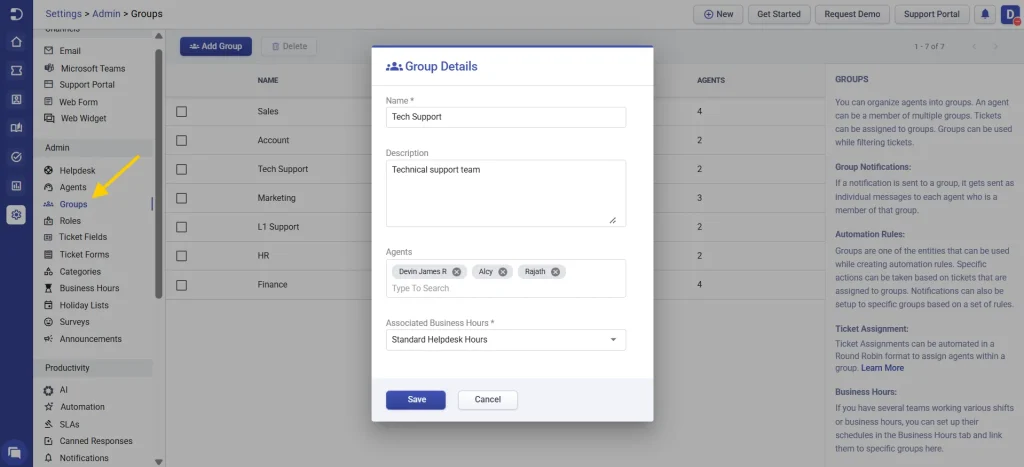Check the Sales group checkbox
The width and height of the screenshot is (1024, 467).
point(182,112)
